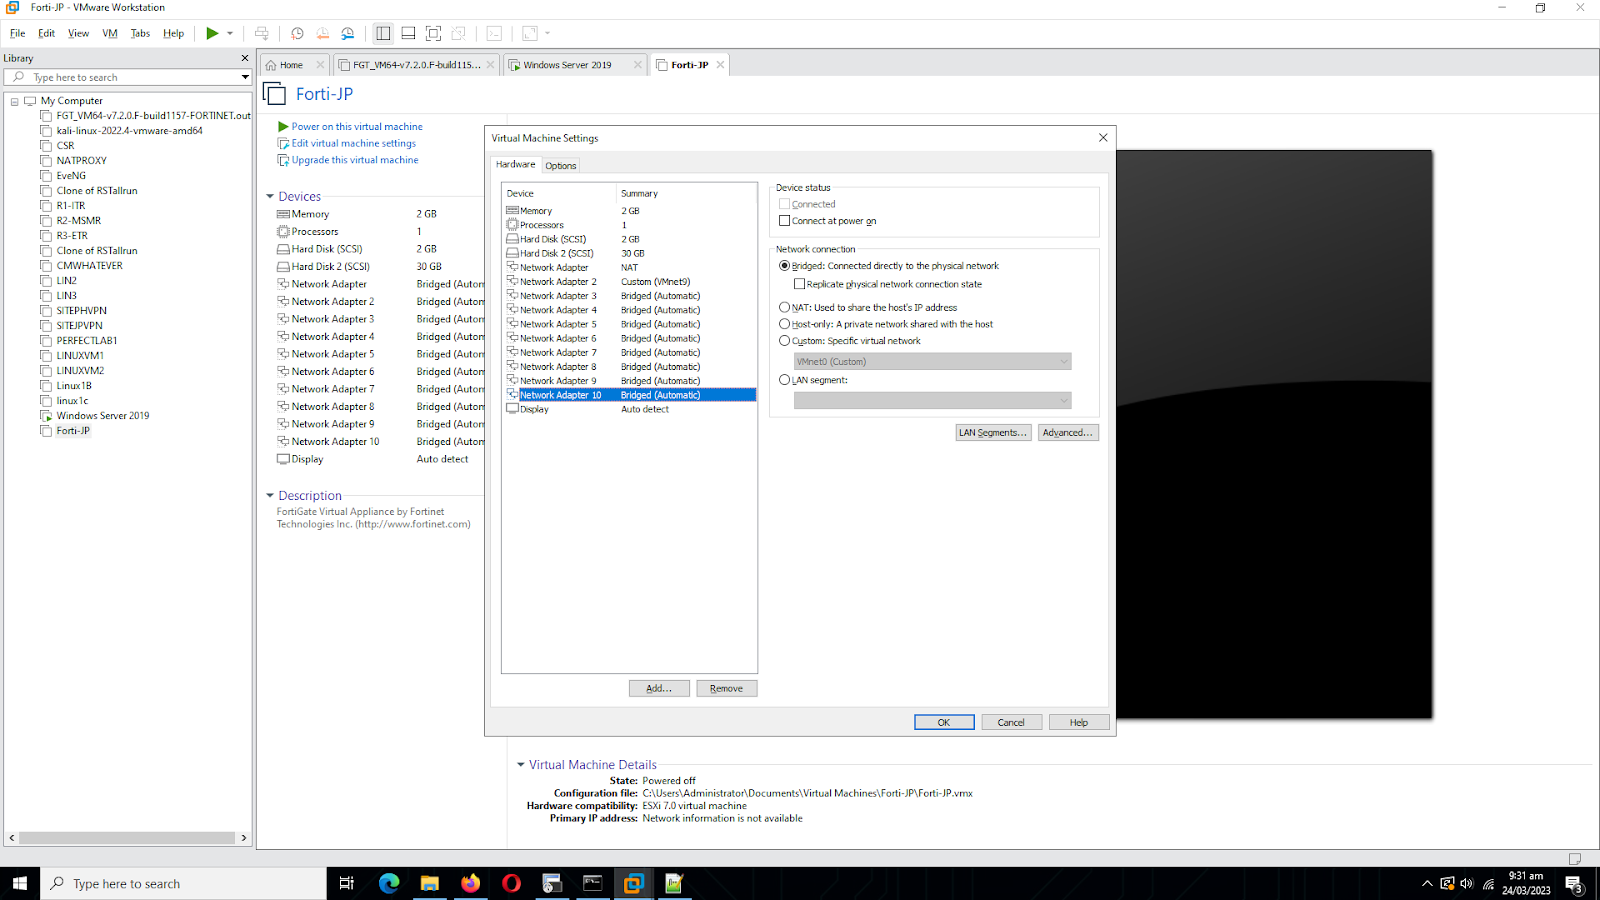Image resolution: width=1600 pixels, height=900 pixels.
Task: Click the Memory icon in Devices summary
Action: coord(283,214)
